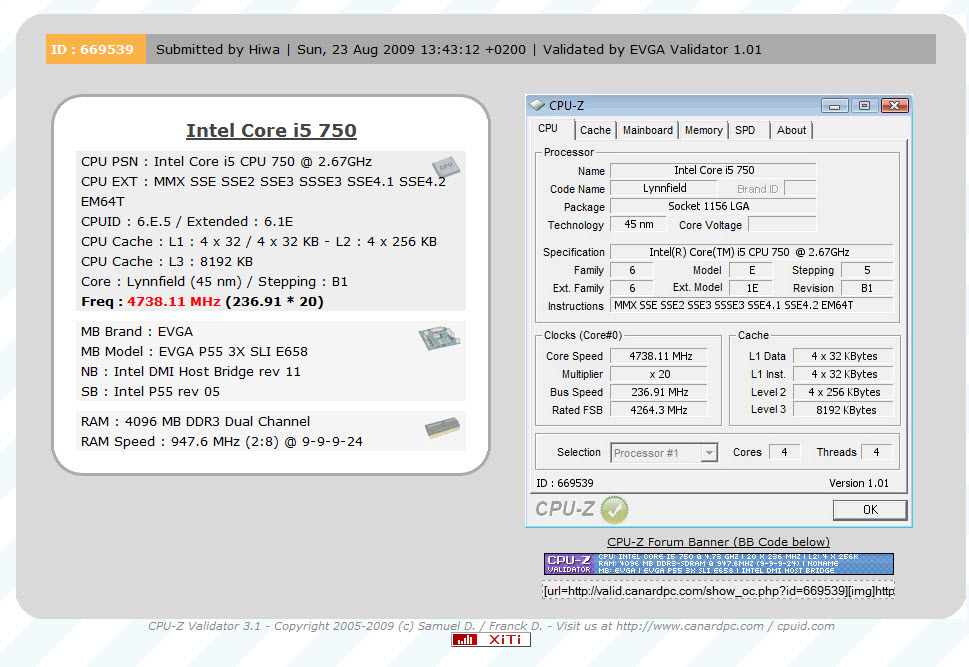969x667 pixels.
Task: Open the Processor #1 selection dropdown
Action: pos(664,452)
